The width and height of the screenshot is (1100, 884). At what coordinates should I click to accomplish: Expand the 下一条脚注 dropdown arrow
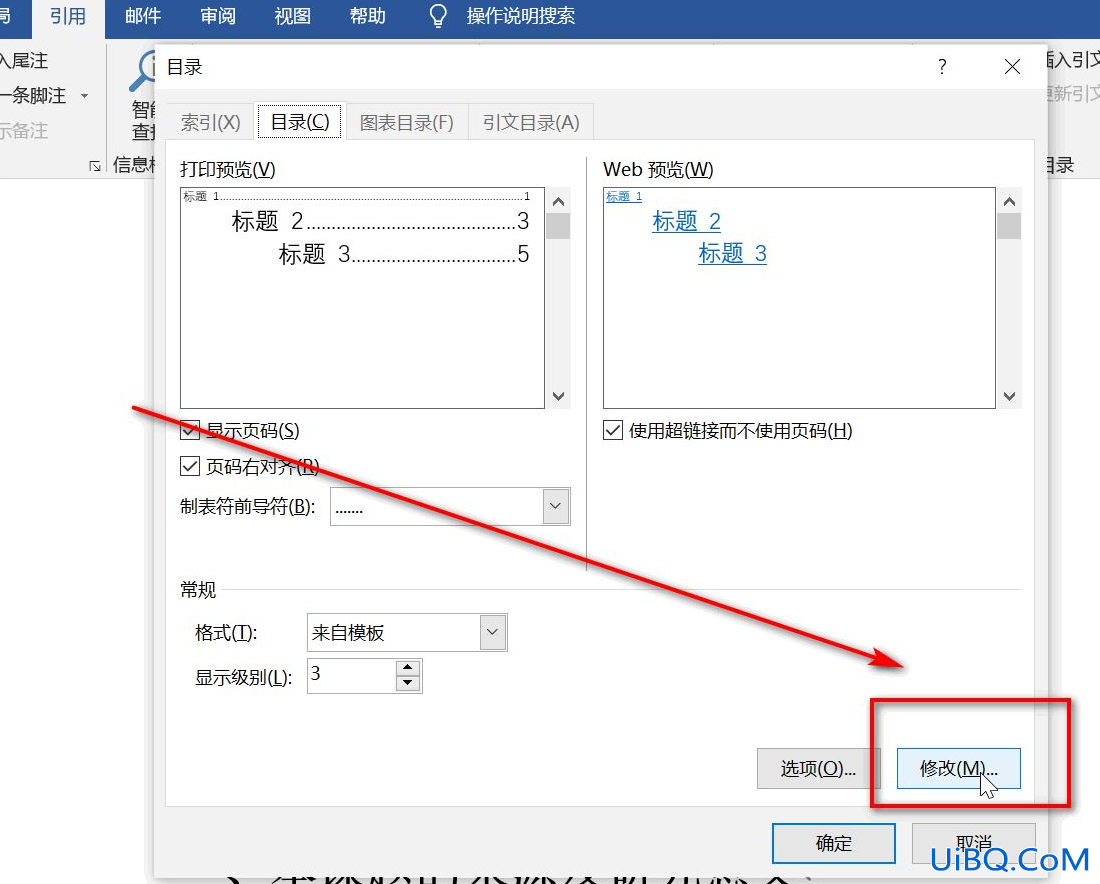click(85, 95)
